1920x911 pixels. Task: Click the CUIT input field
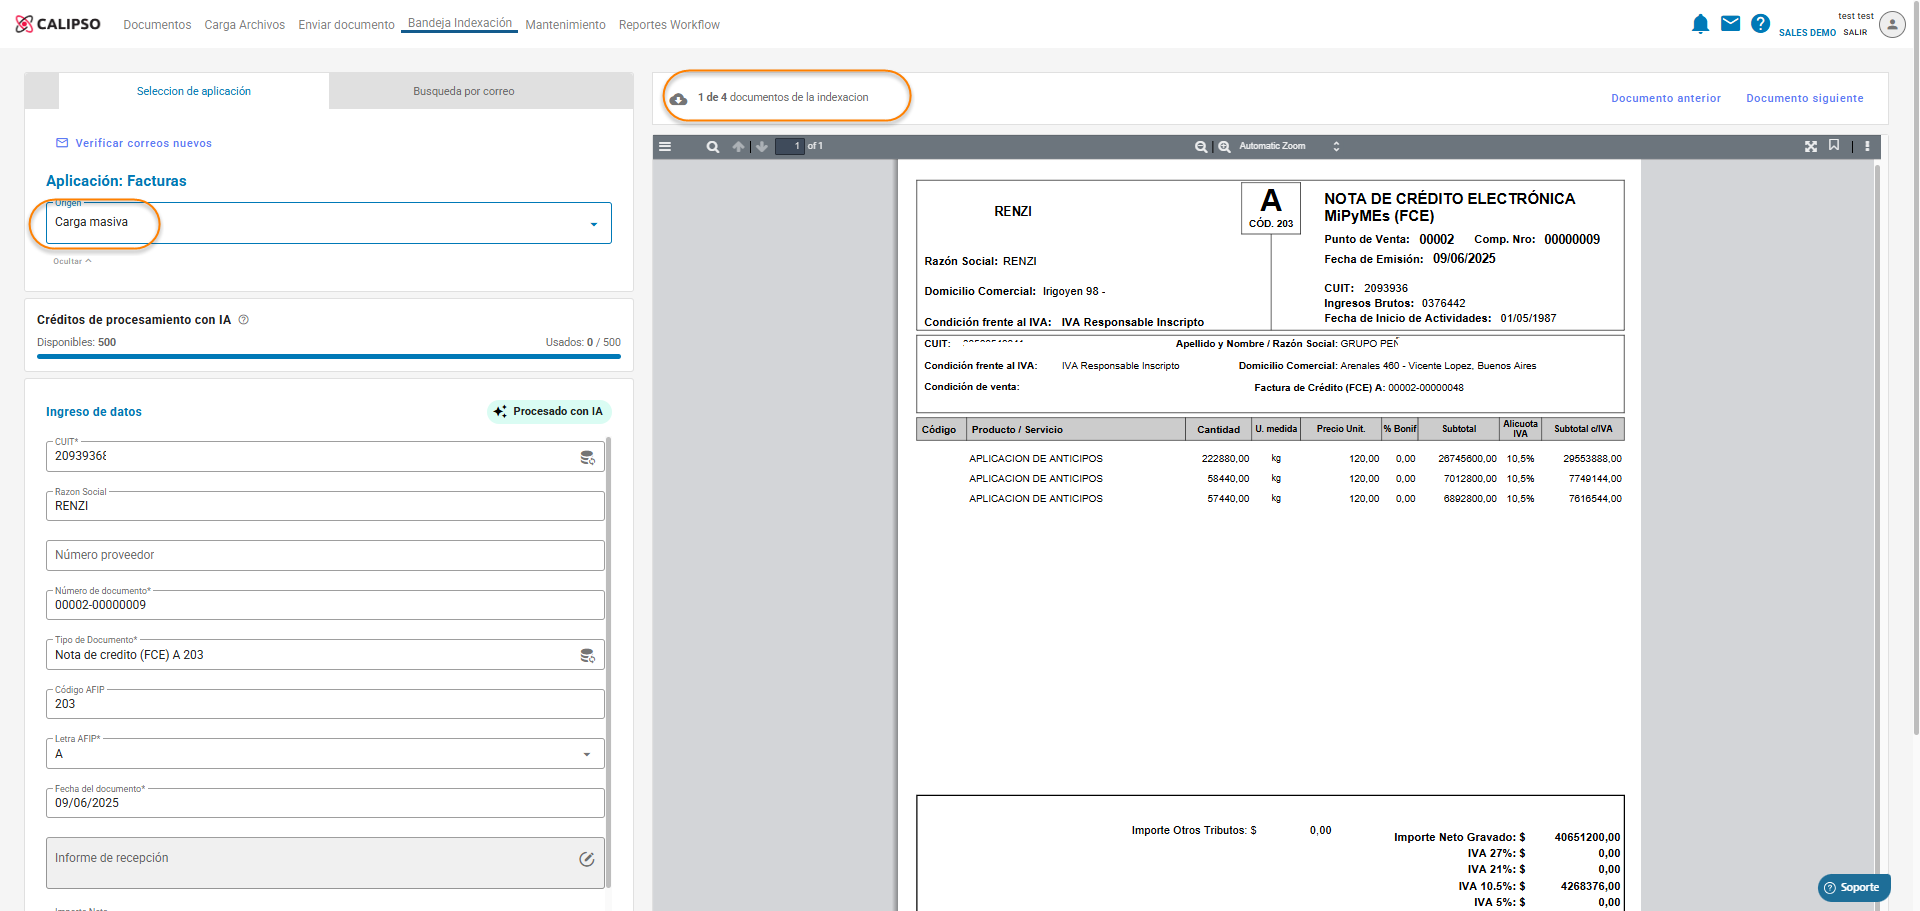point(325,456)
